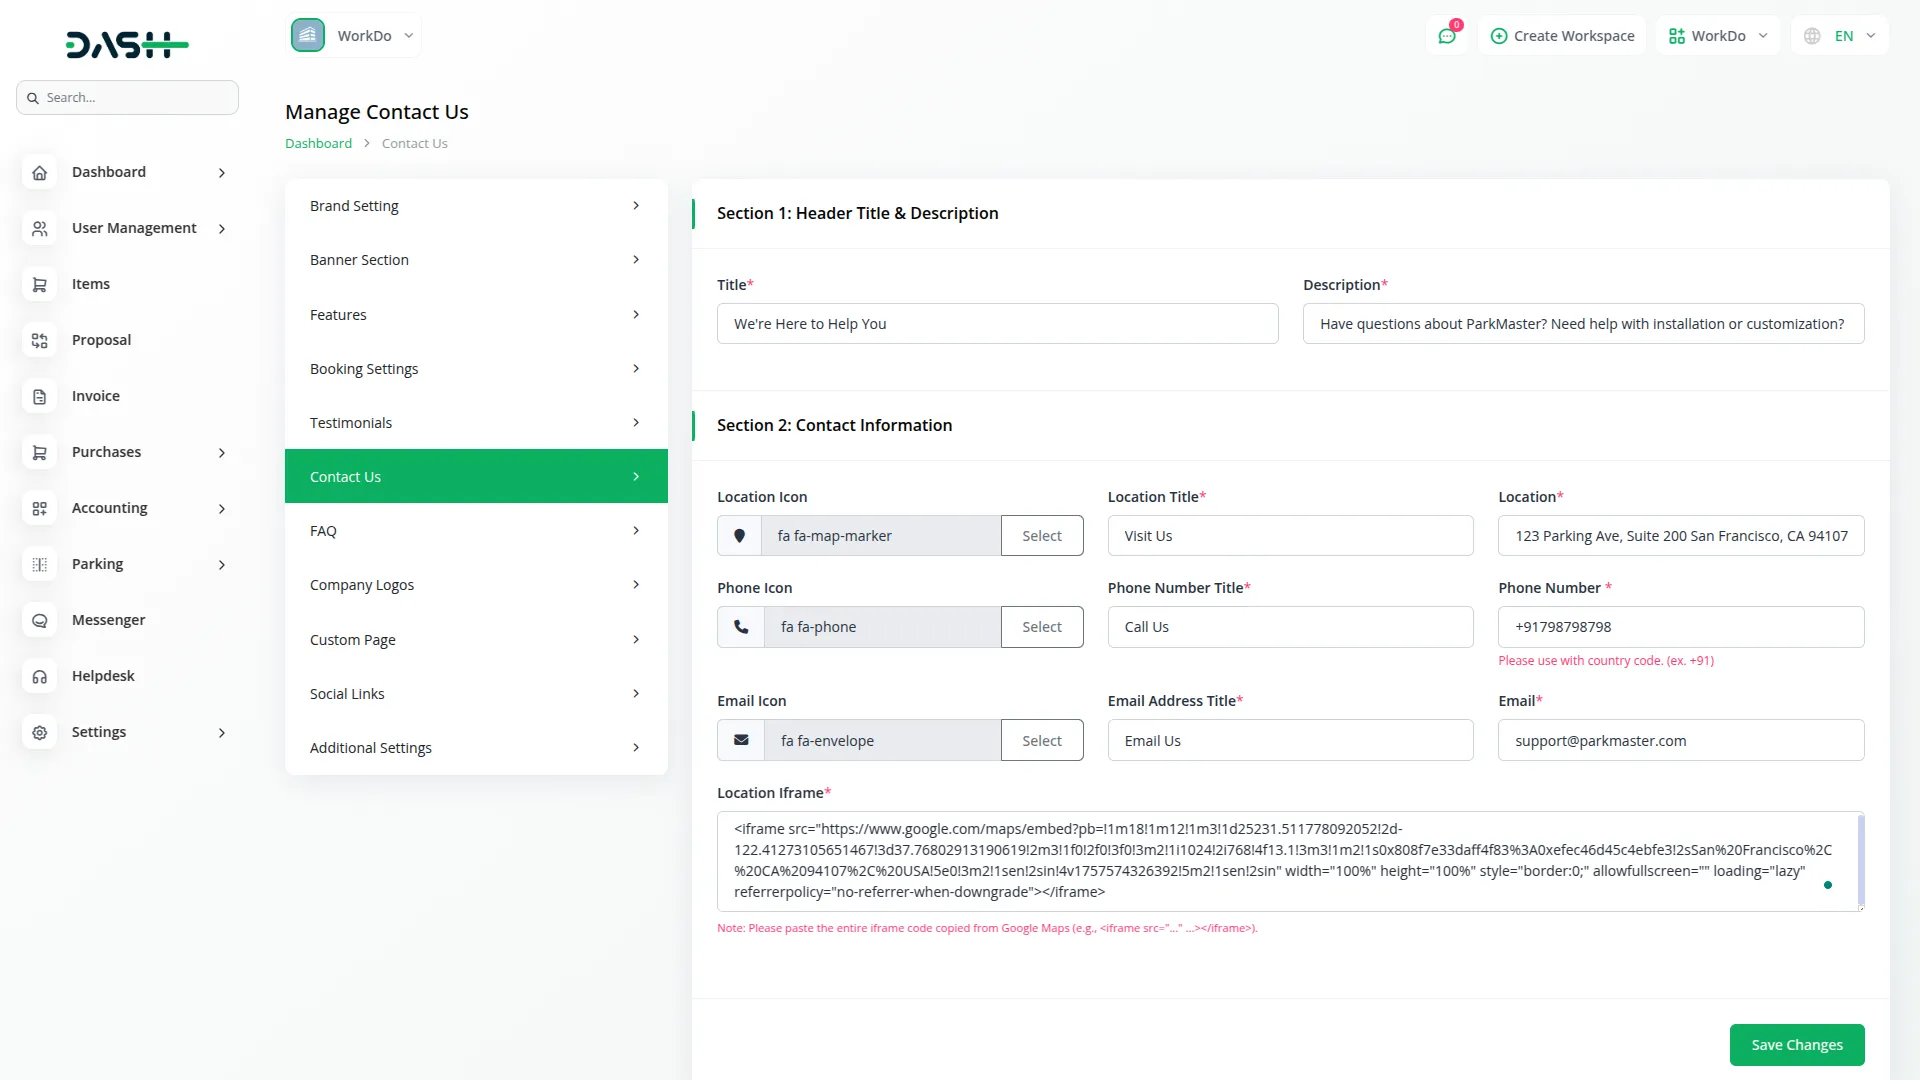Click the Messenger chat icon in sidebar
The width and height of the screenshot is (1920, 1080).
[39, 621]
